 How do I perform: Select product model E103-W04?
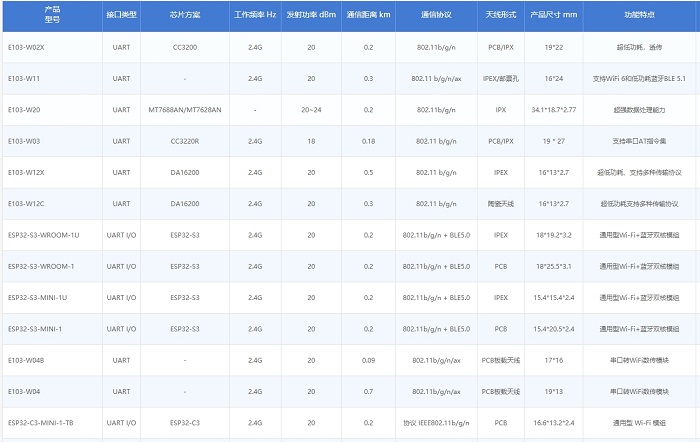(x=24, y=391)
